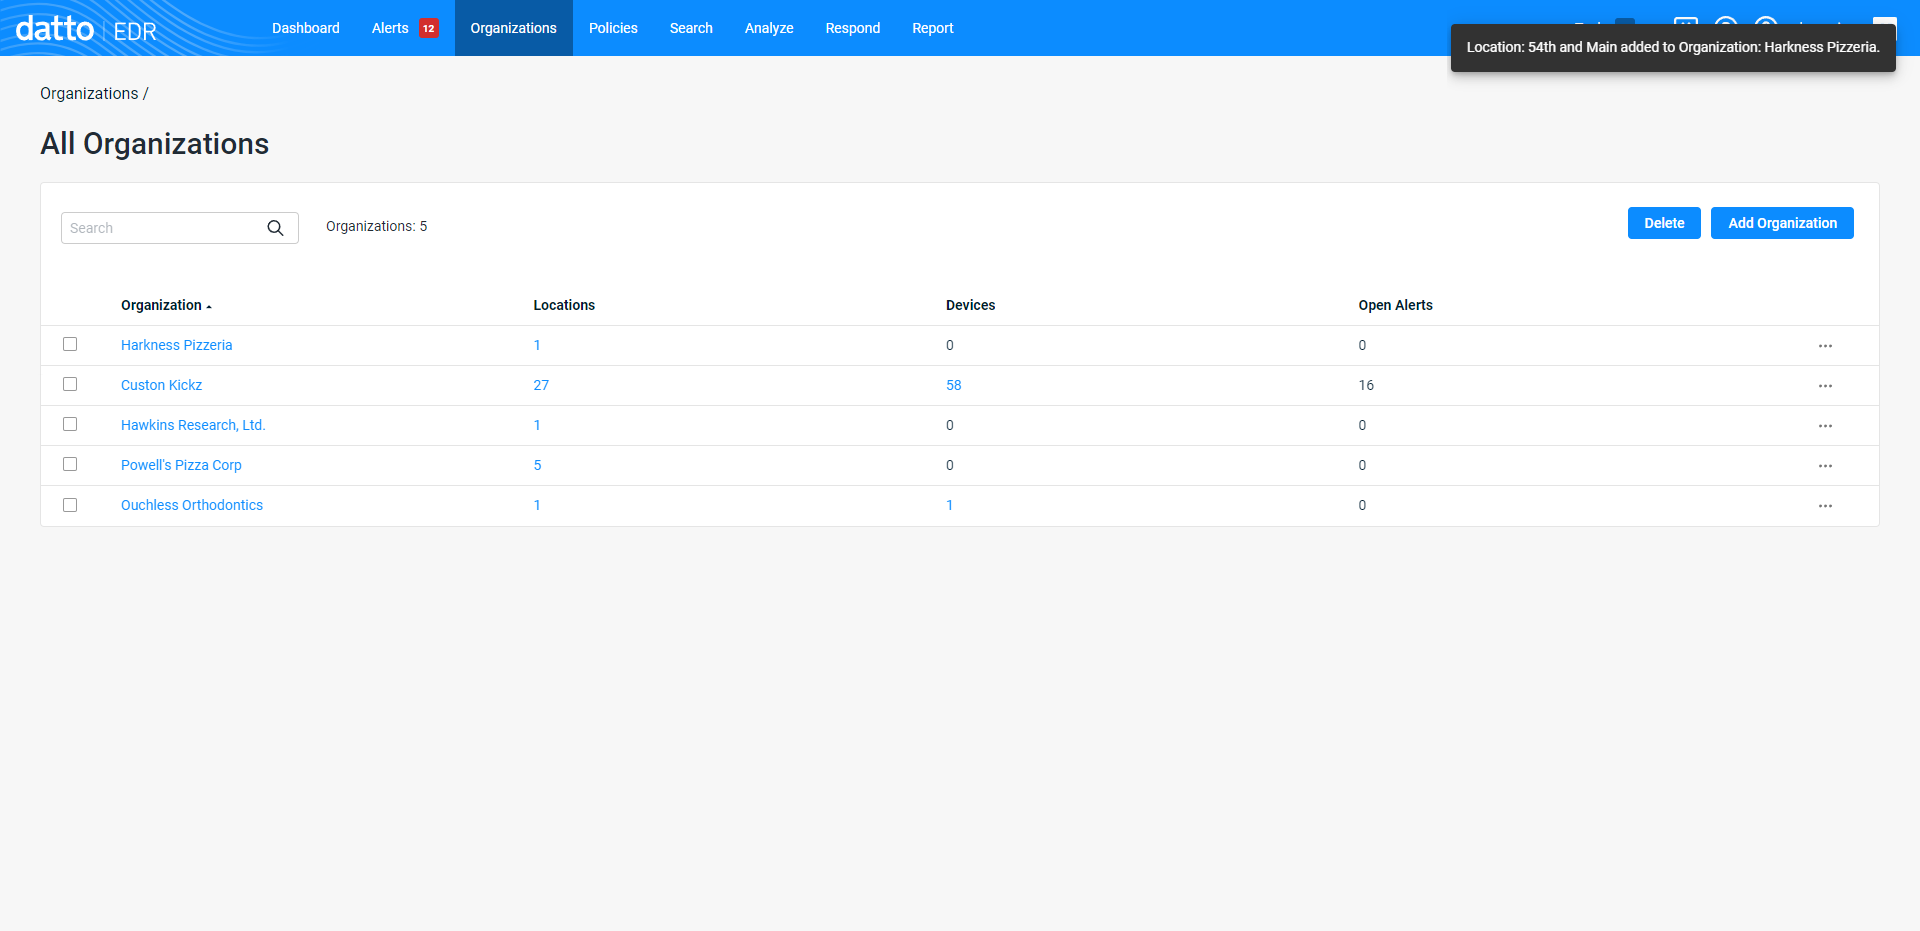Click the search magnifier icon
1920x931 pixels.
276,228
